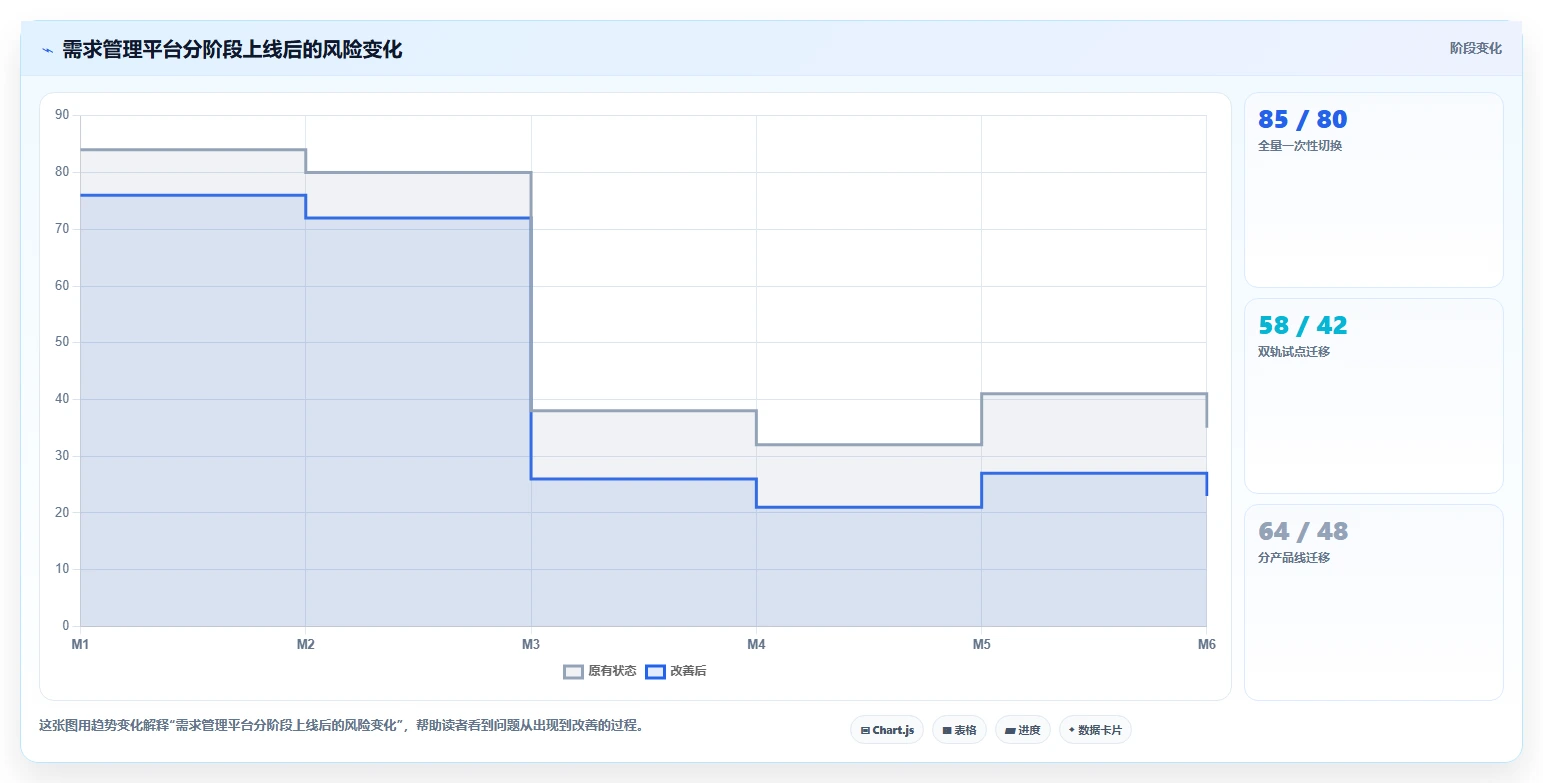Click the 原有状态 legend label
This screenshot has width=1543, height=783.
click(612, 672)
